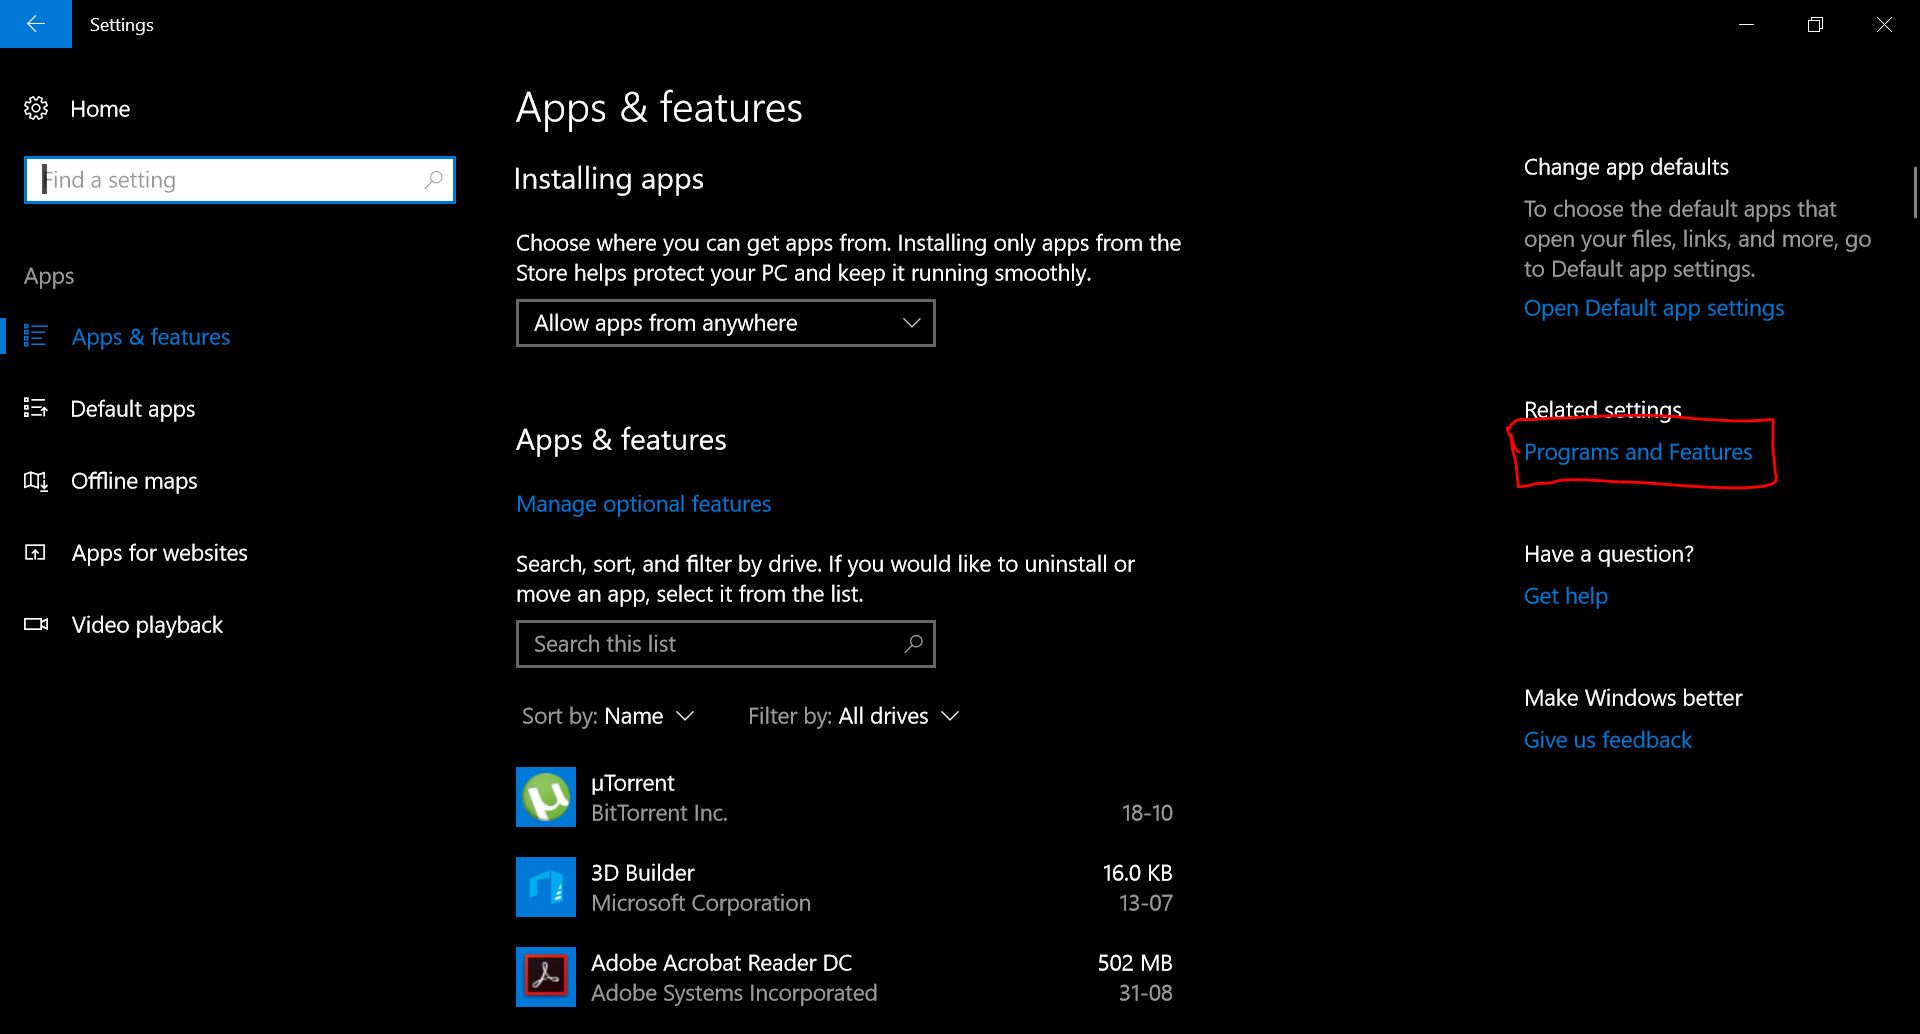Screen dimensions: 1920x1034
Task: Click the µTorrent app icon
Action: pos(545,797)
